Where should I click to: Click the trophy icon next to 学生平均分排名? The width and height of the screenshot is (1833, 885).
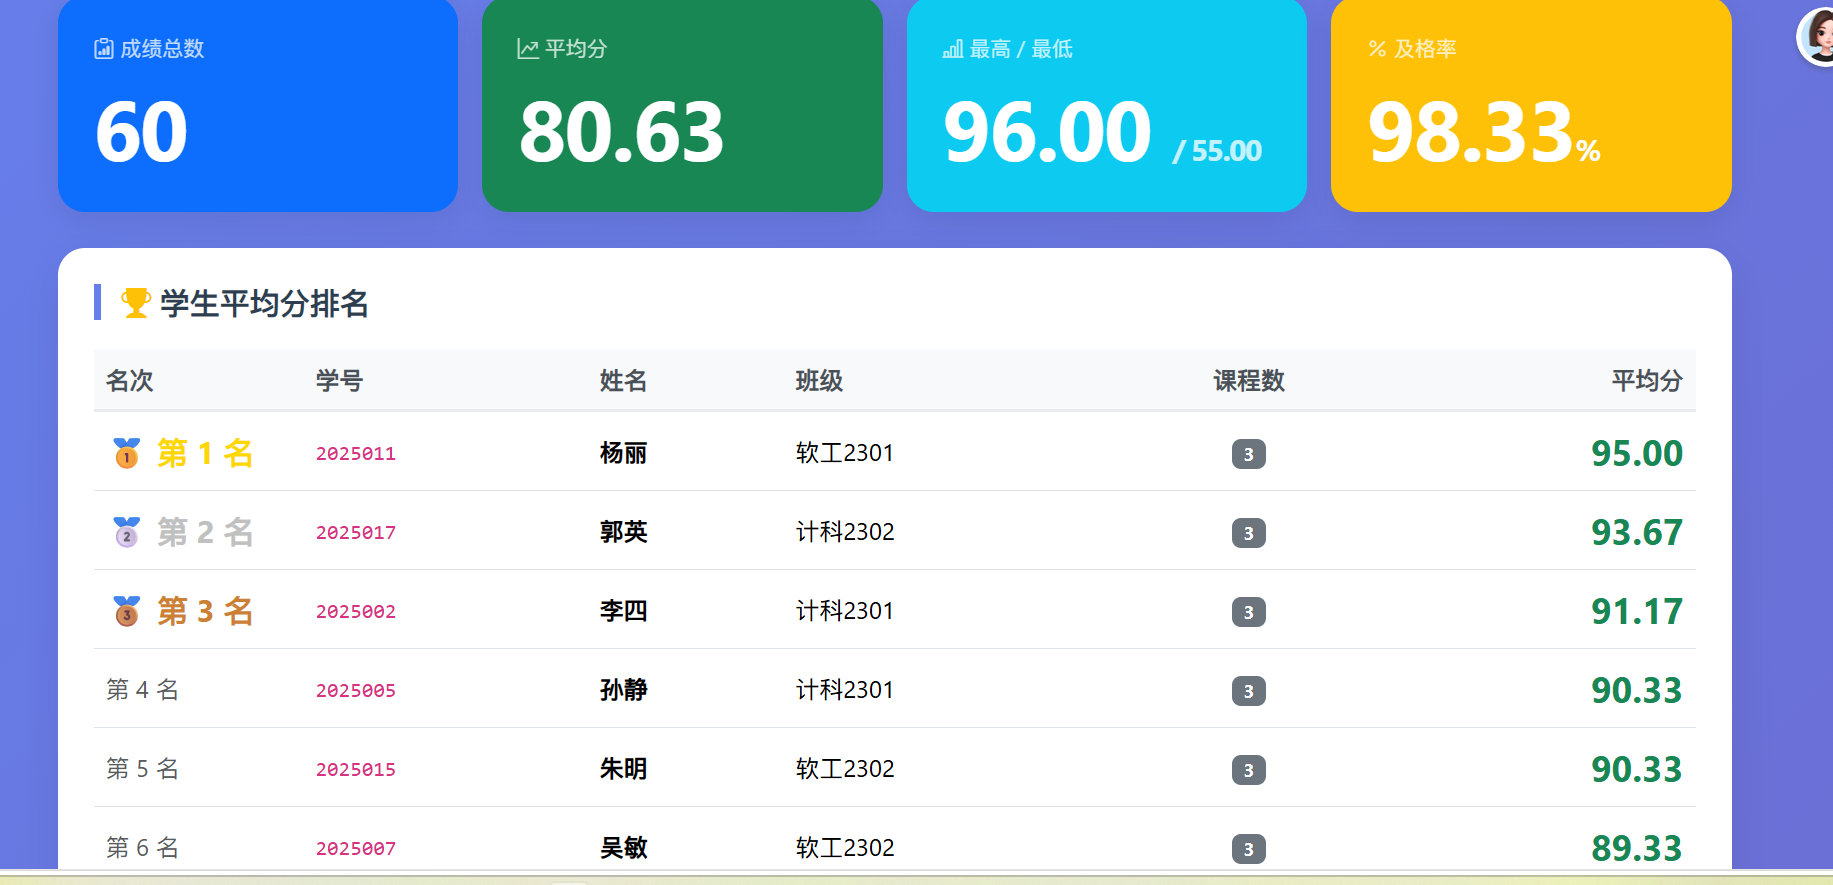tap(136, 303)
